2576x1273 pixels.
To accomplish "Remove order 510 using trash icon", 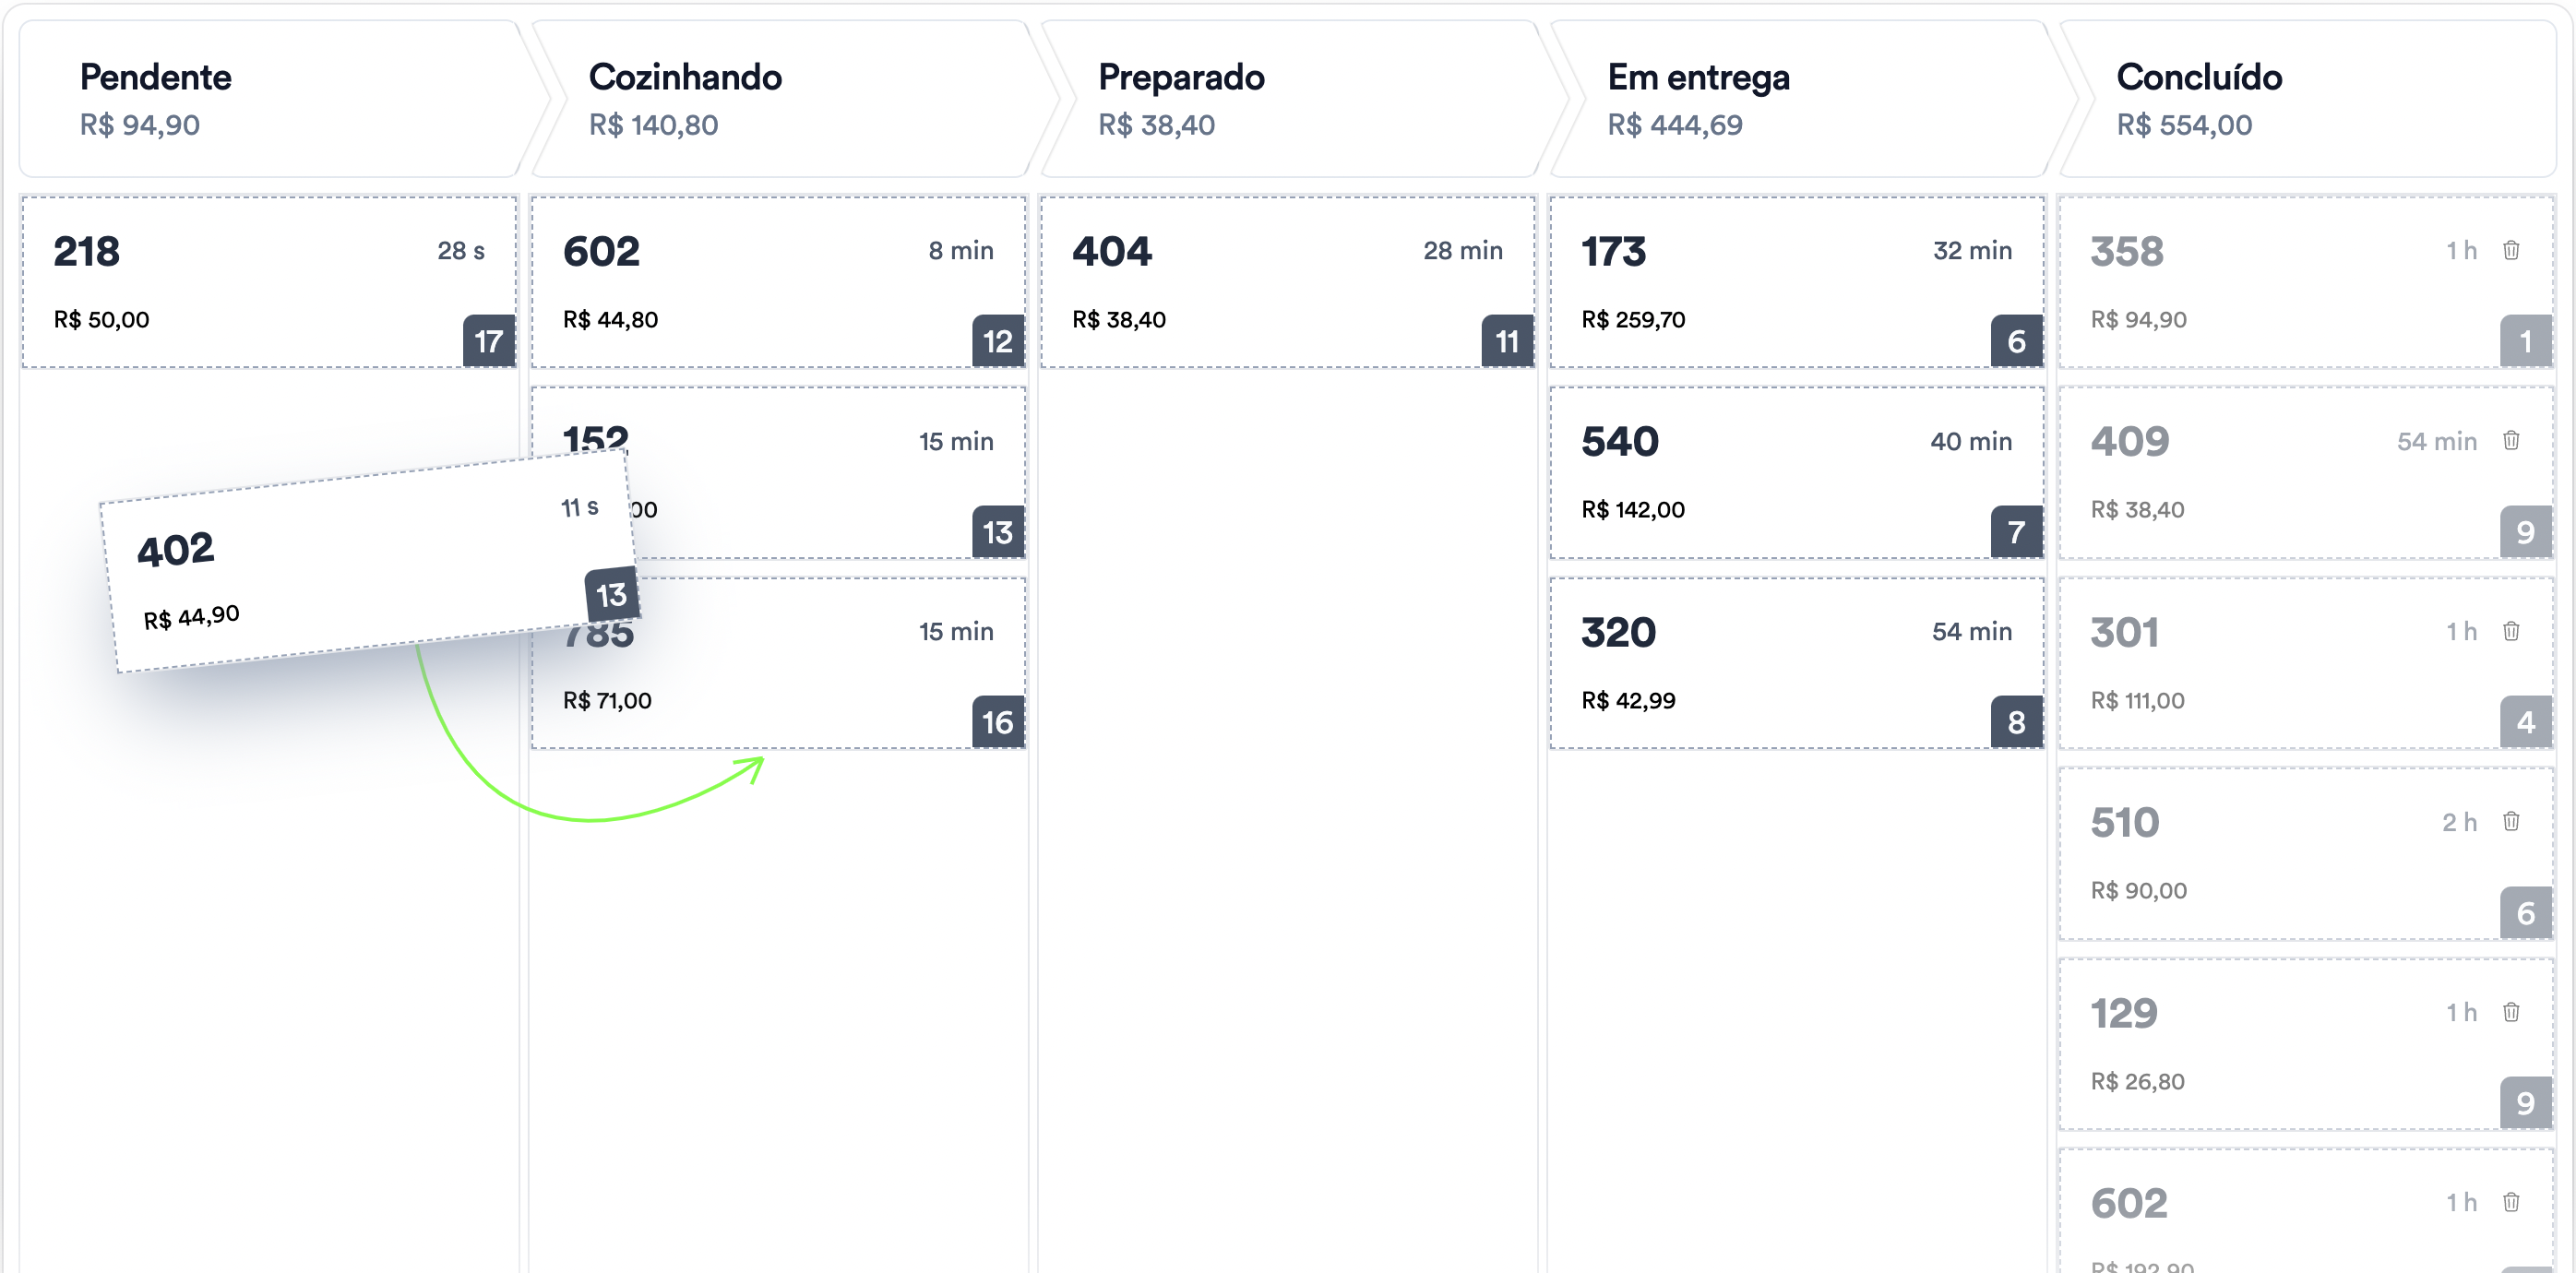I will coord(2511,821).
